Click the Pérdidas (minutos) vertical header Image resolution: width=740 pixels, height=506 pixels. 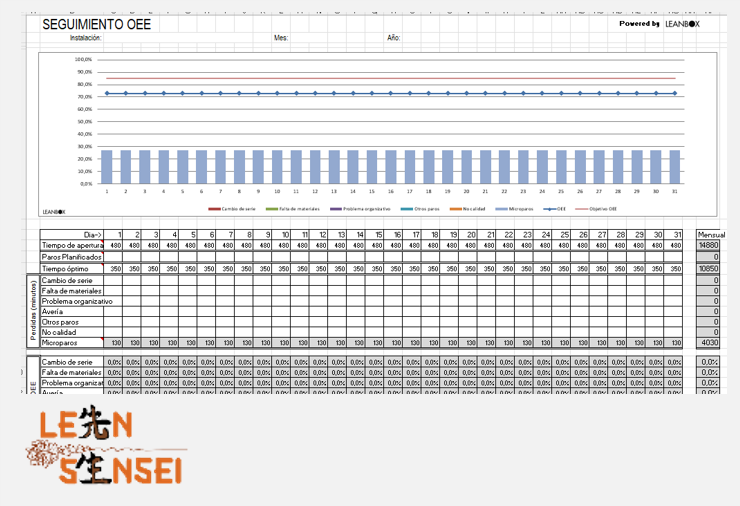pyautogui.click(x=33, y=311)
